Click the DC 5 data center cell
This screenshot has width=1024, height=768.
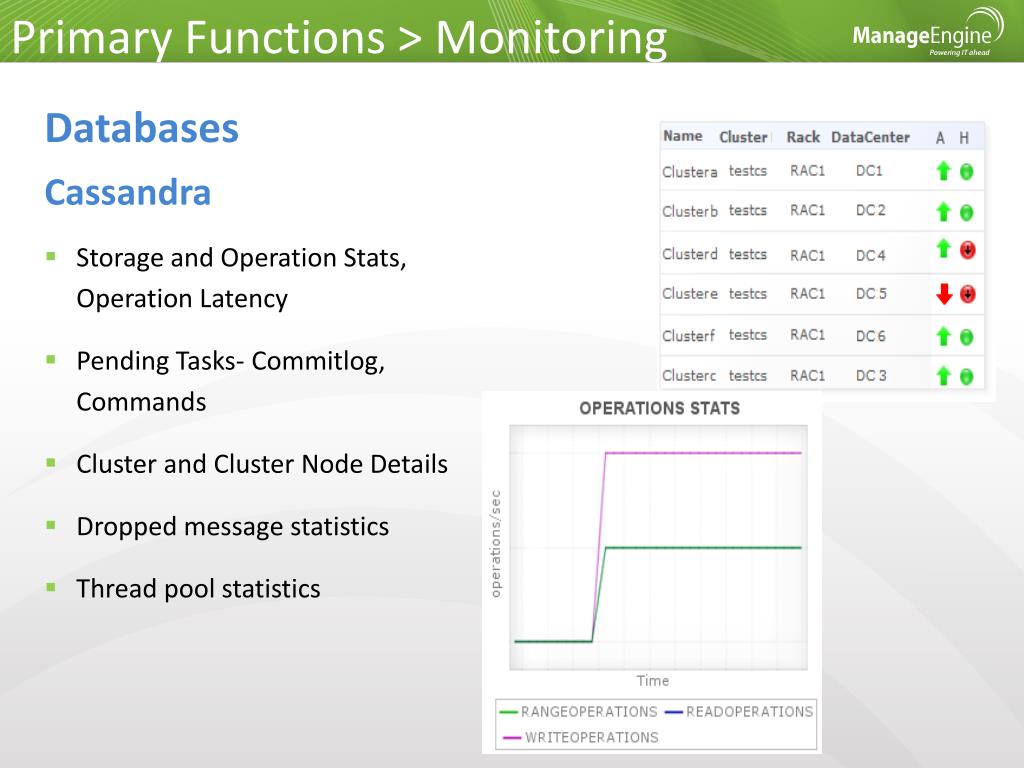coord(871,294)
